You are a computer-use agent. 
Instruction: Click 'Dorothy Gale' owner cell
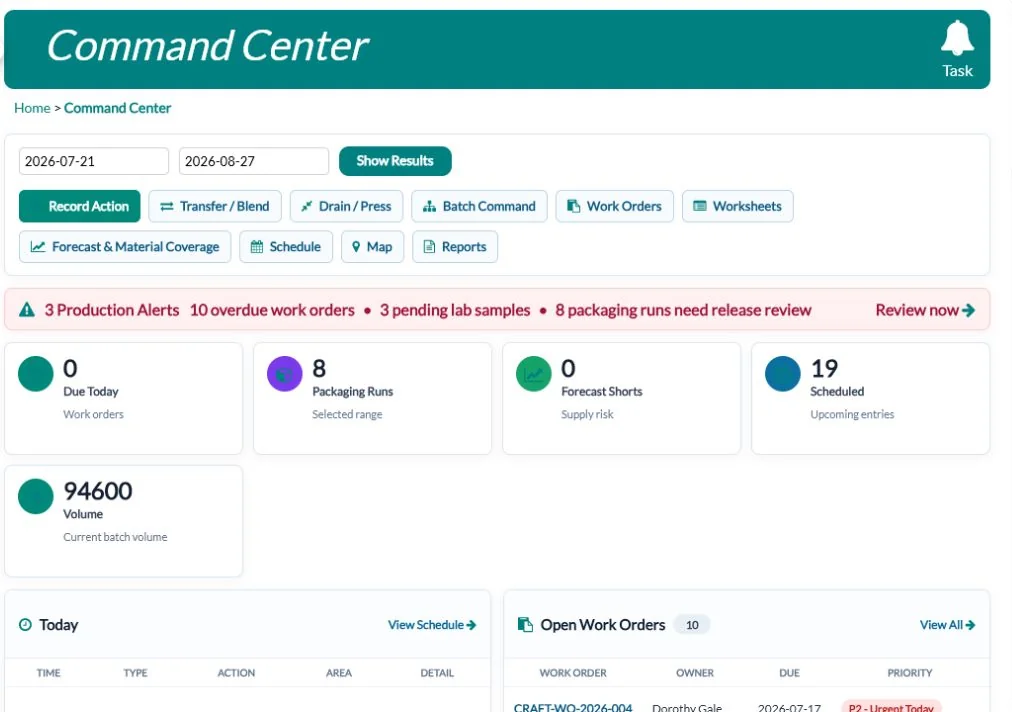click(687, 707)
